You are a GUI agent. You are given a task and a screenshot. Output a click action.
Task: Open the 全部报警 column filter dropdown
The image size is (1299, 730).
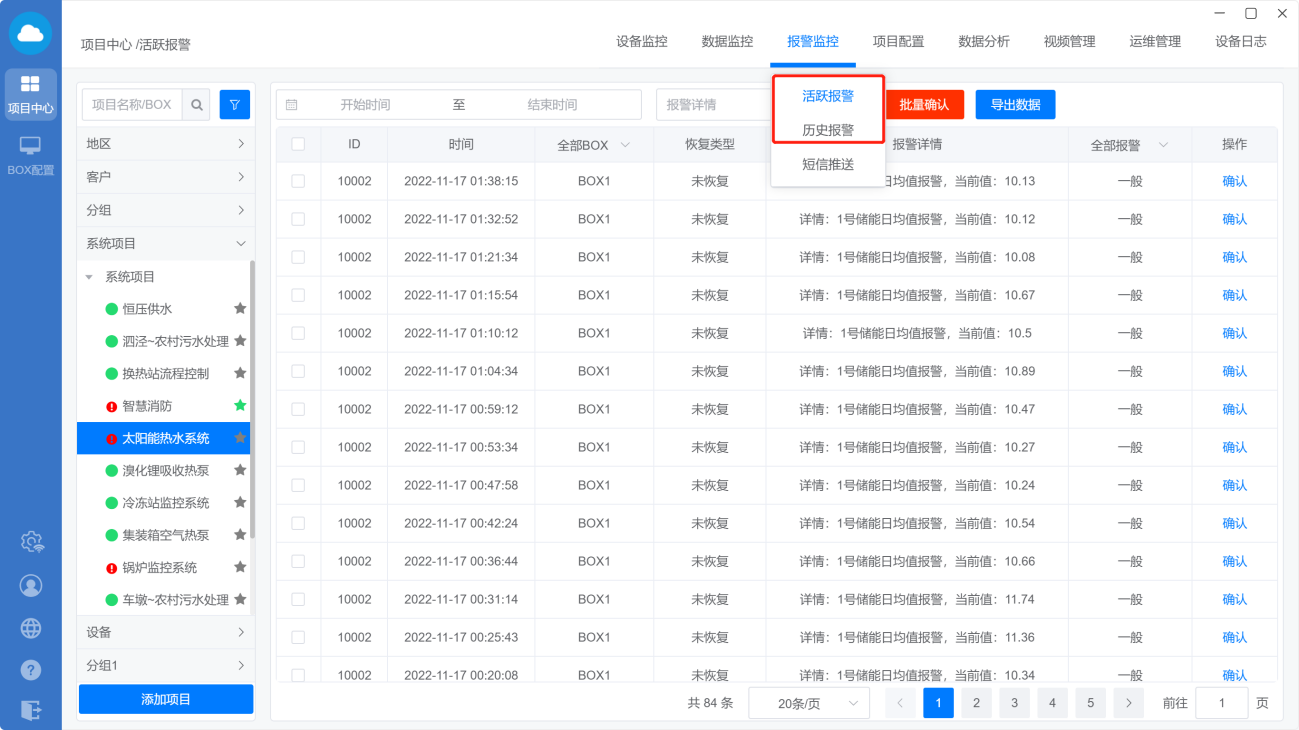[1130, 145]
